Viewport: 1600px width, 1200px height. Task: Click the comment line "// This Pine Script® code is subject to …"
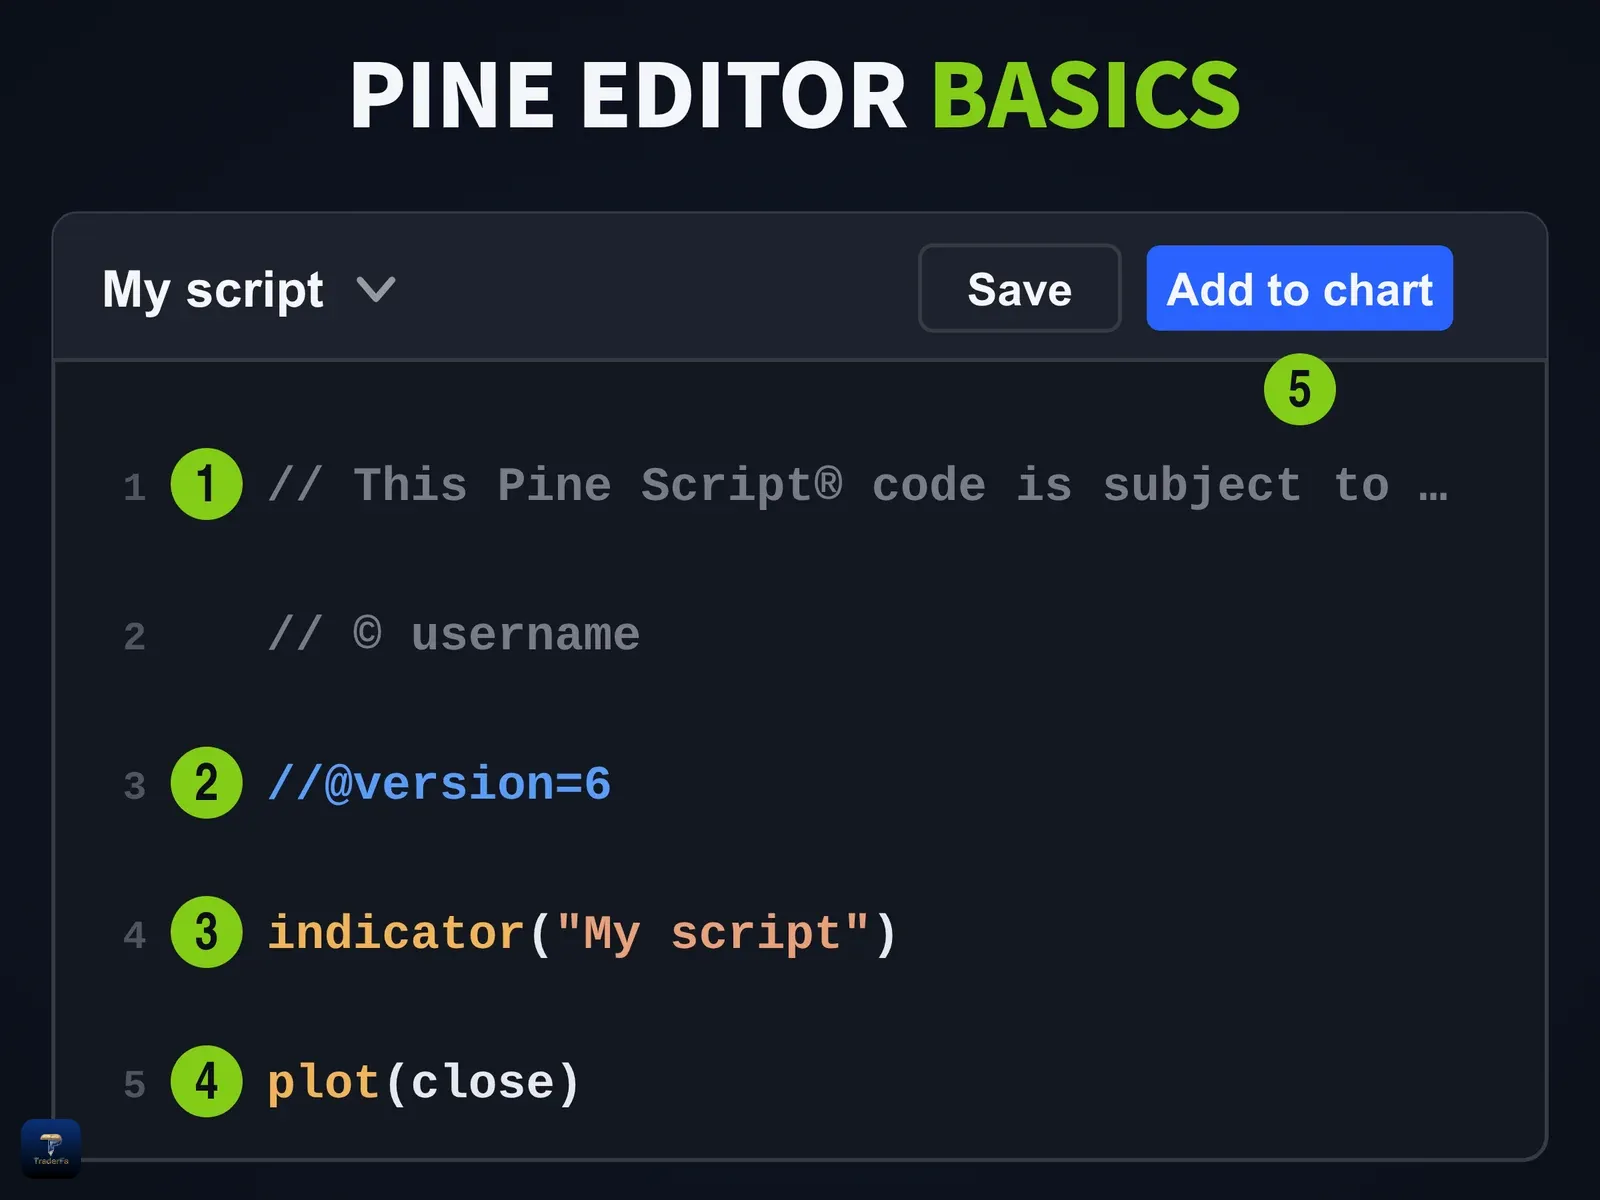tap(858, 485)
